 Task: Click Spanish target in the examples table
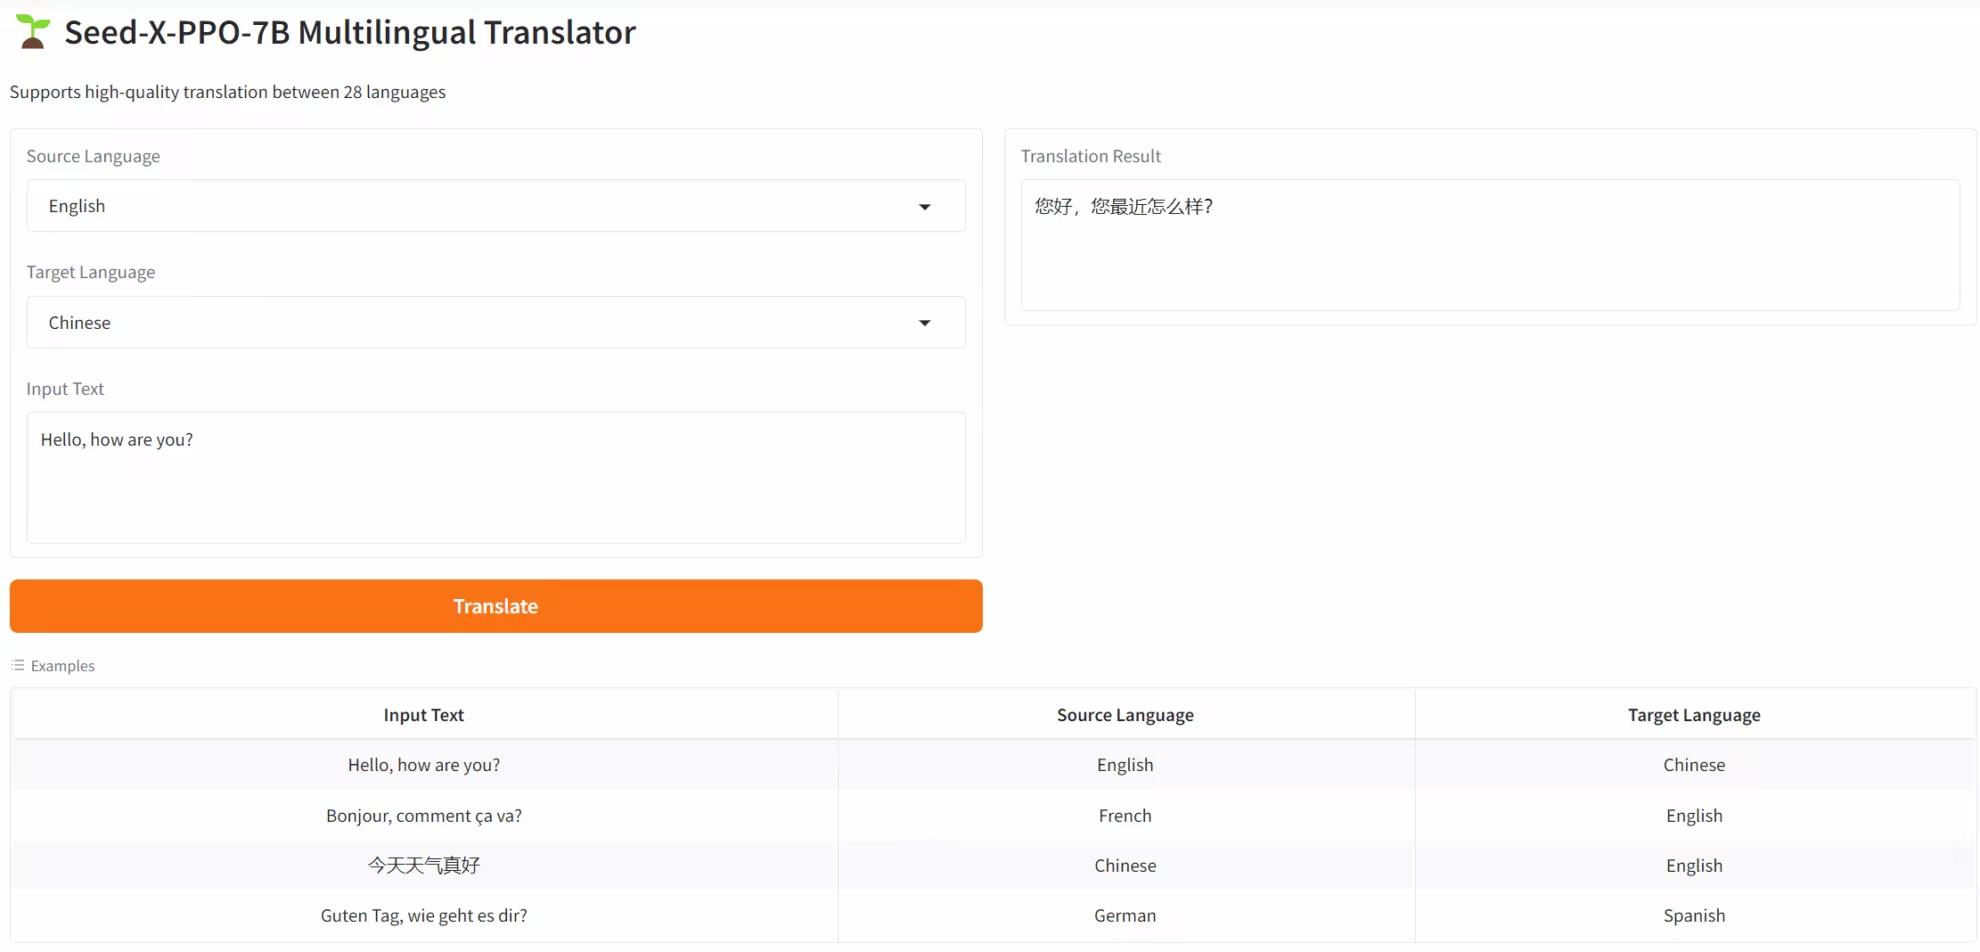click(x=1694, y=916)
